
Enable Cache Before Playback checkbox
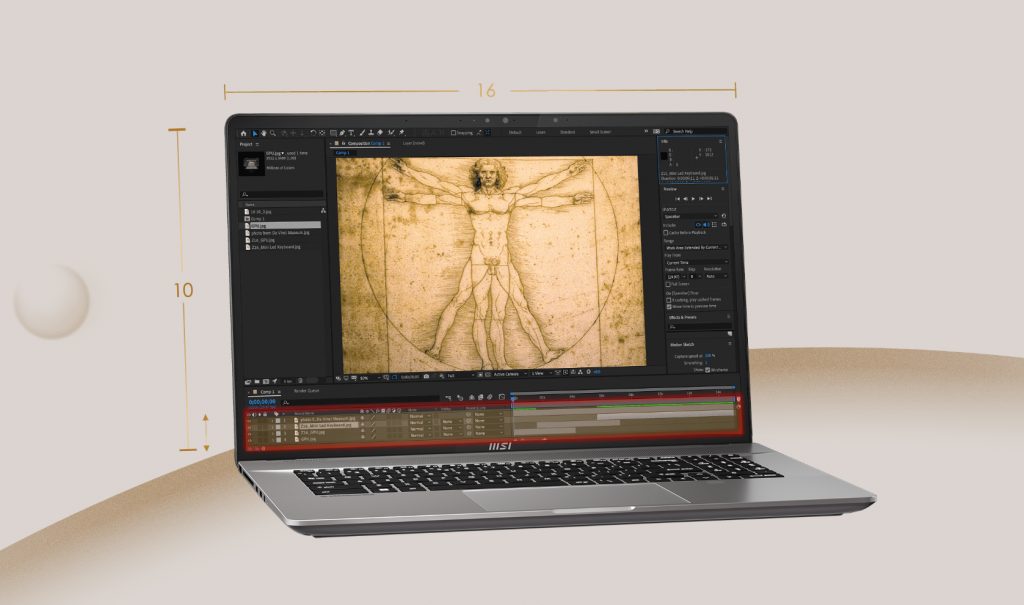pos(665,233)
